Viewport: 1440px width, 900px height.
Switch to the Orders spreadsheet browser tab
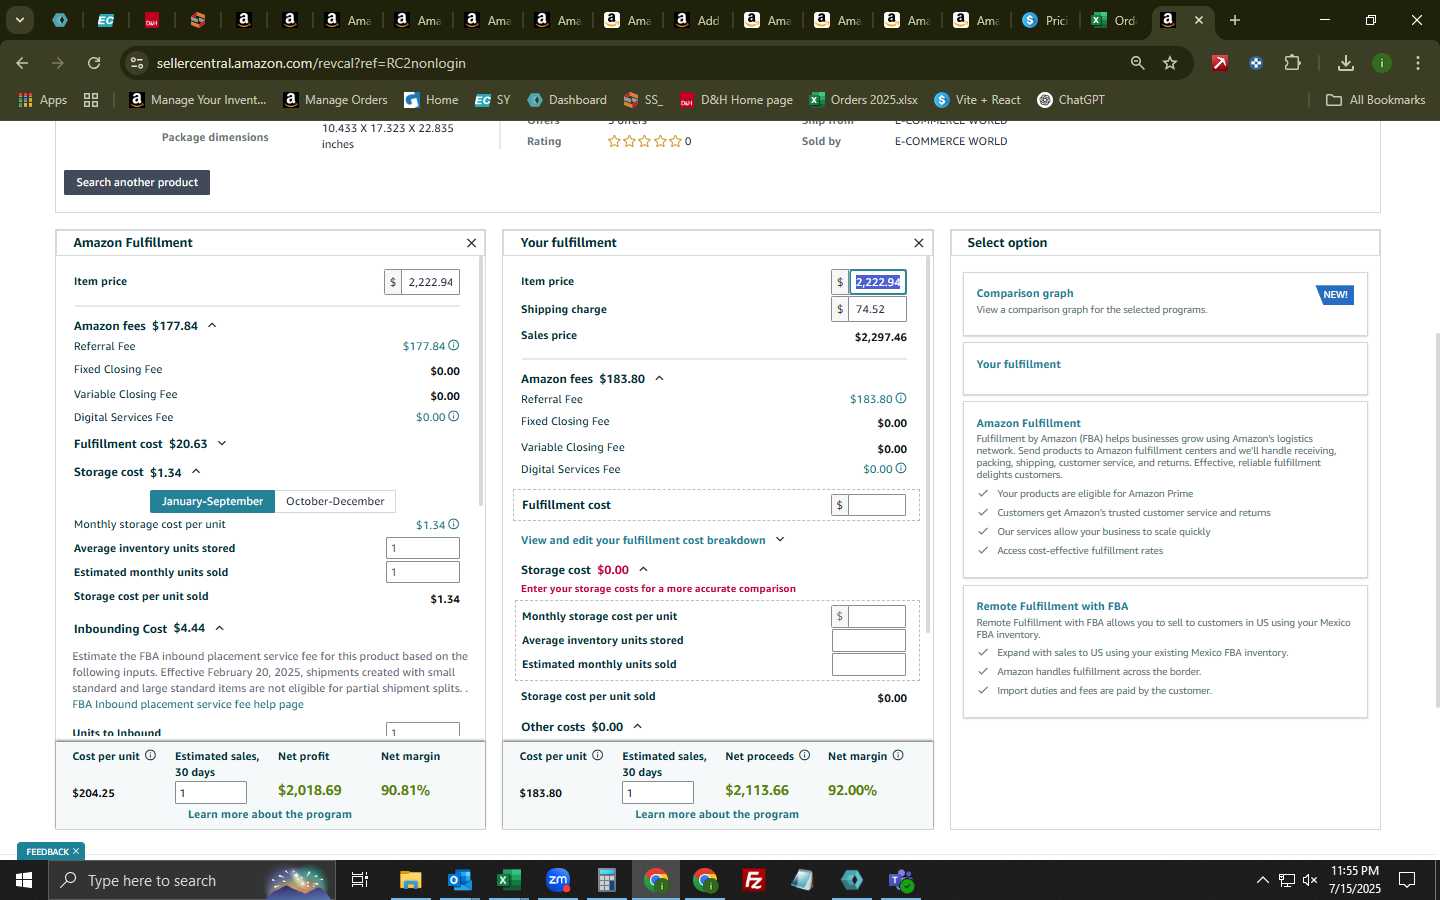pyautogui.click(x=1113, y=20)
